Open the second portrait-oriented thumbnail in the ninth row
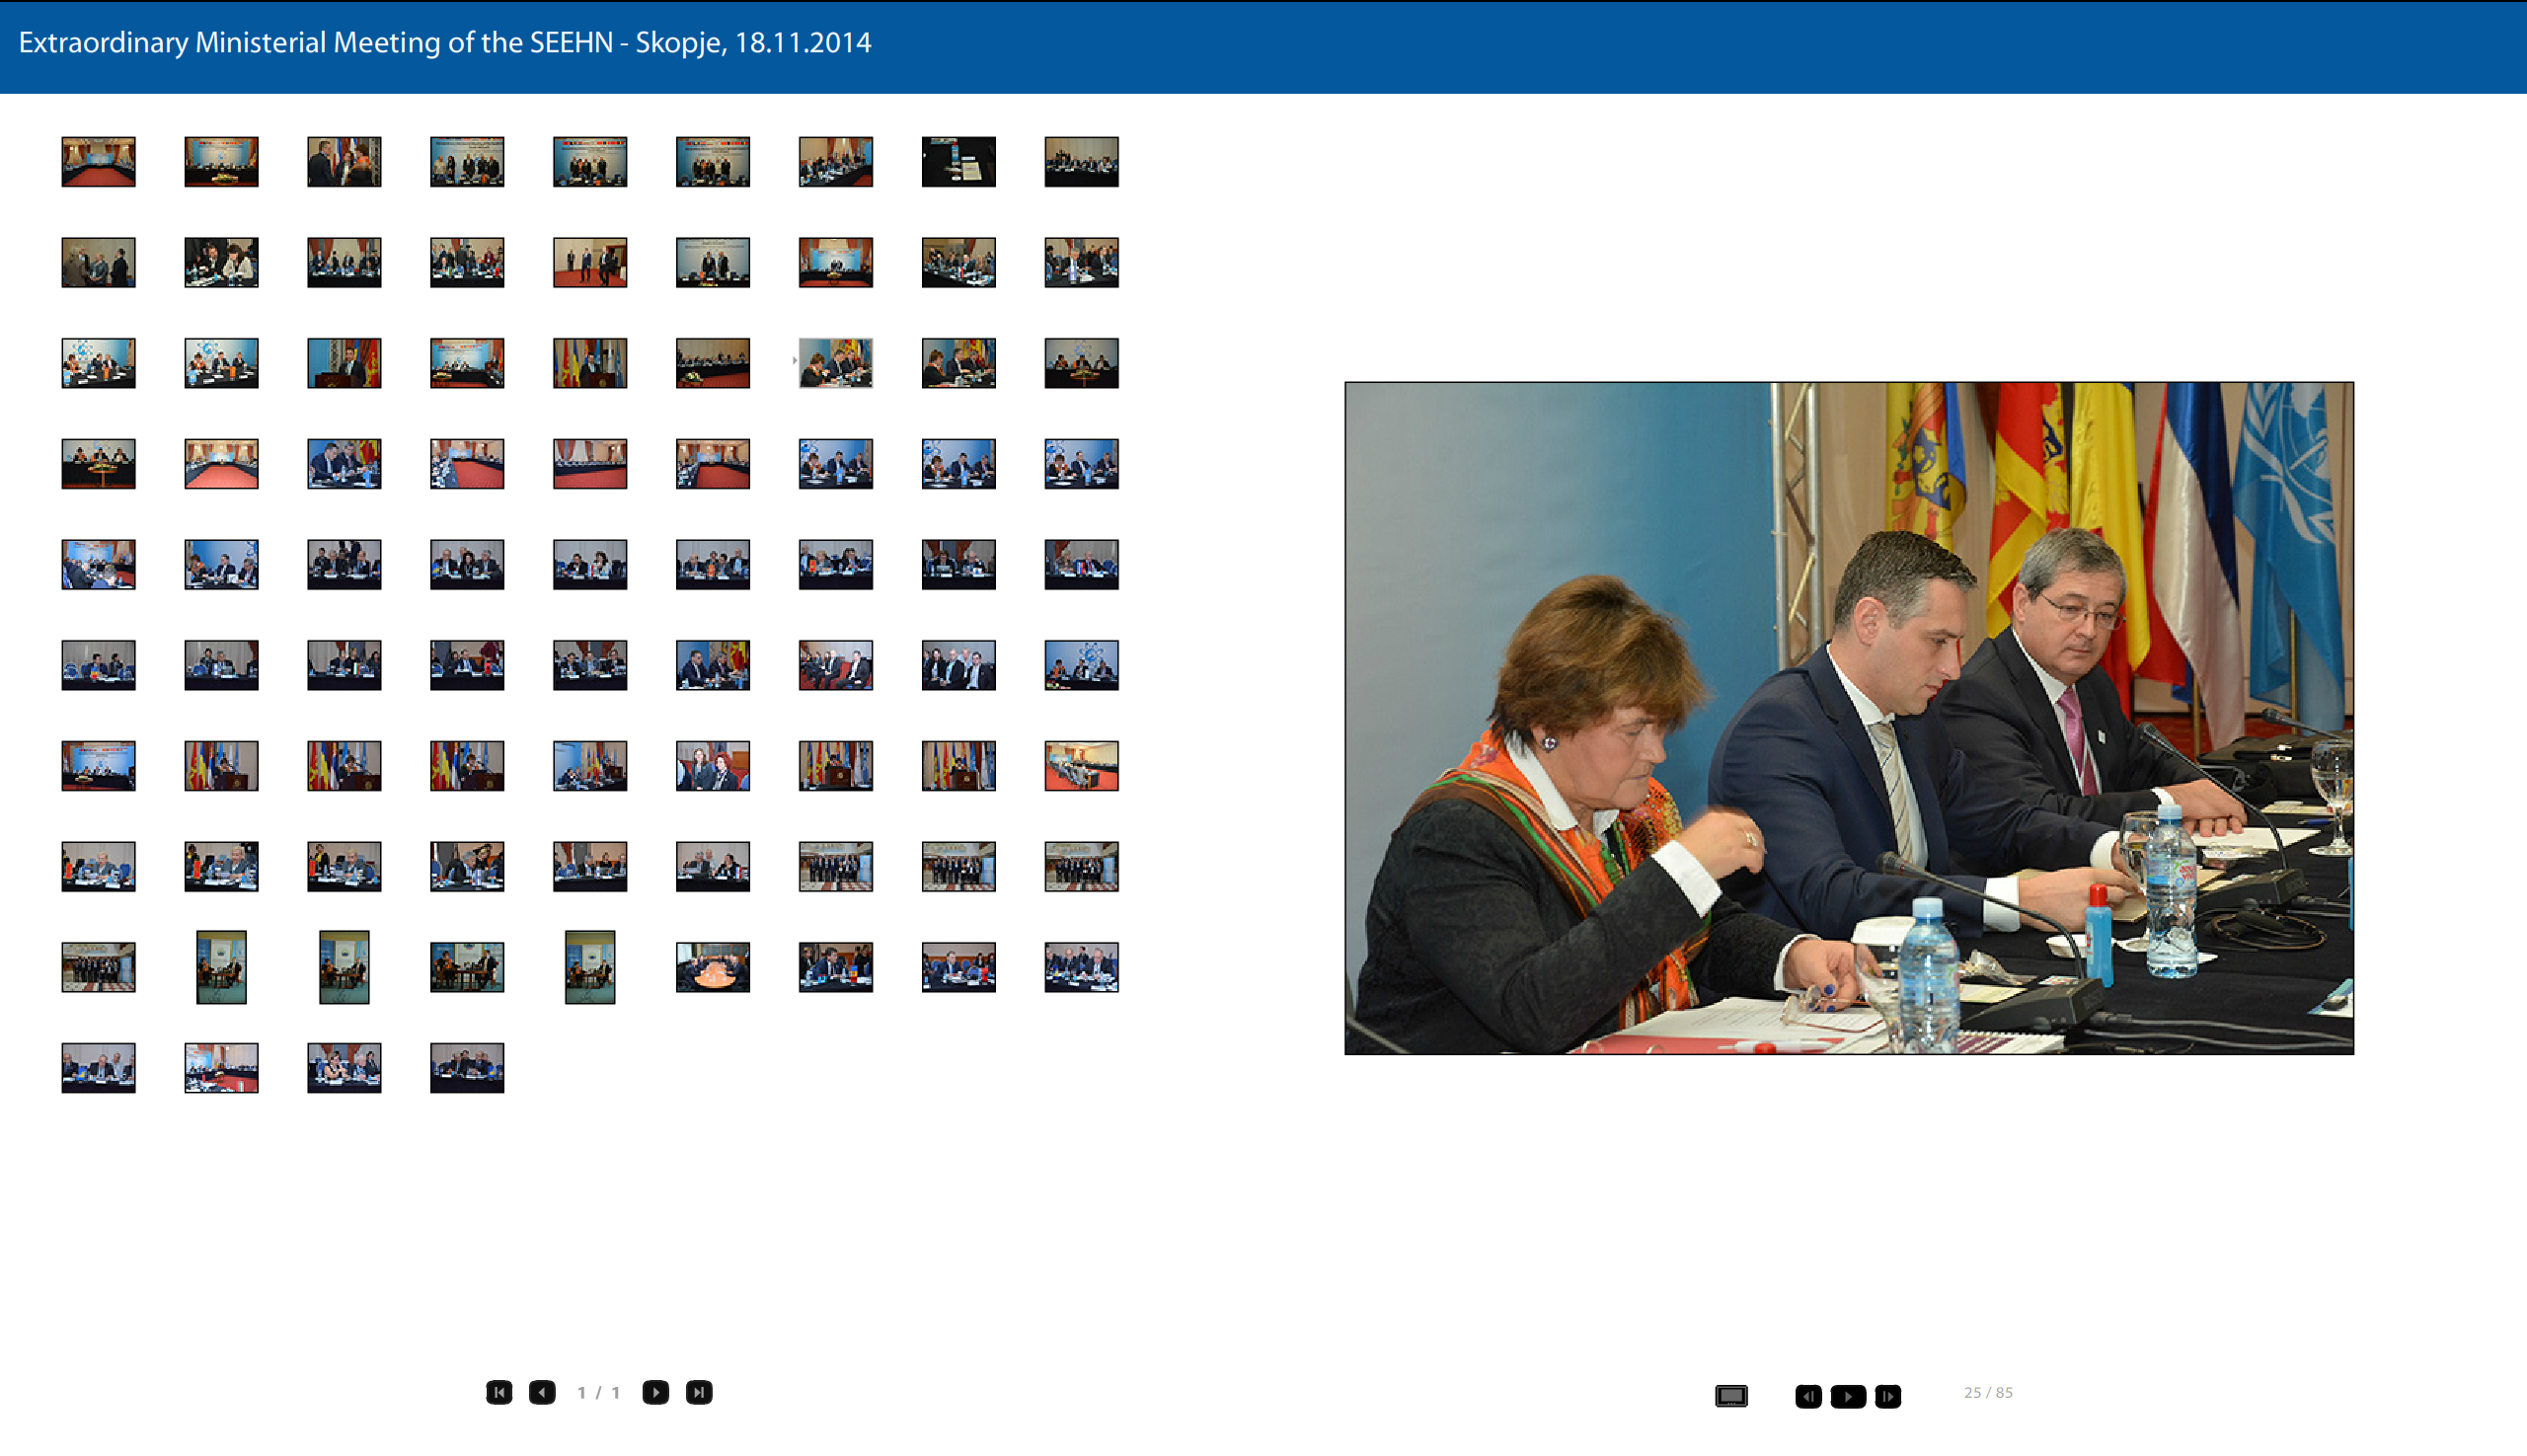 click(x=344, y=967)
